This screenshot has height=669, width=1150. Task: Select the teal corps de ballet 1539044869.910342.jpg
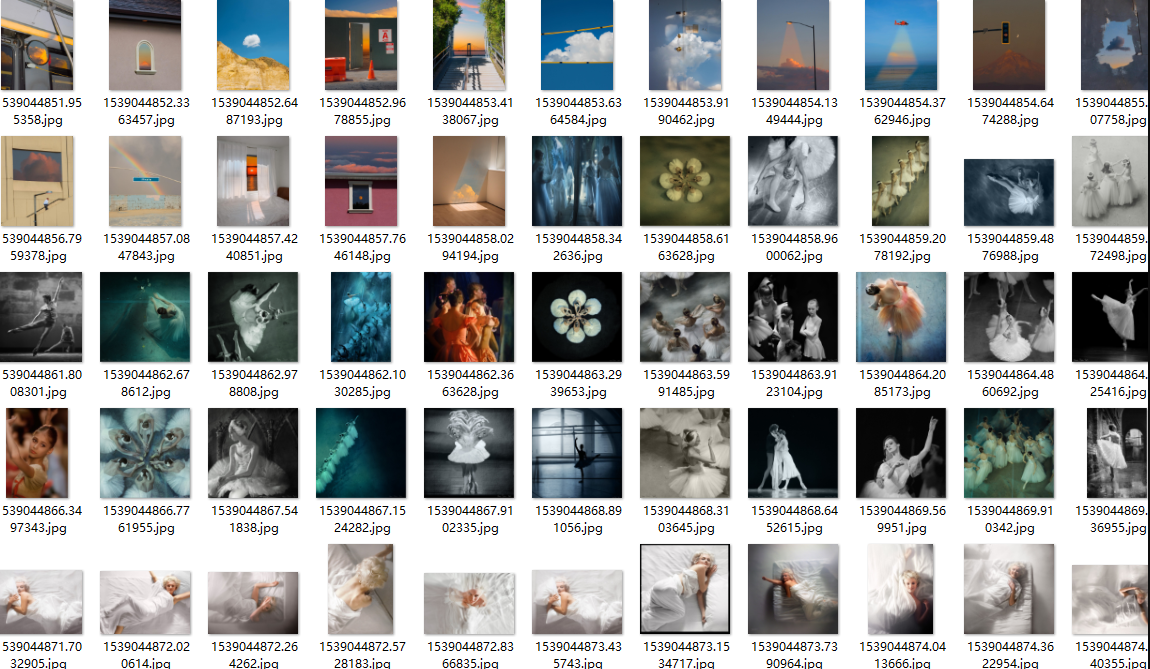click(x=1008, y=453)
